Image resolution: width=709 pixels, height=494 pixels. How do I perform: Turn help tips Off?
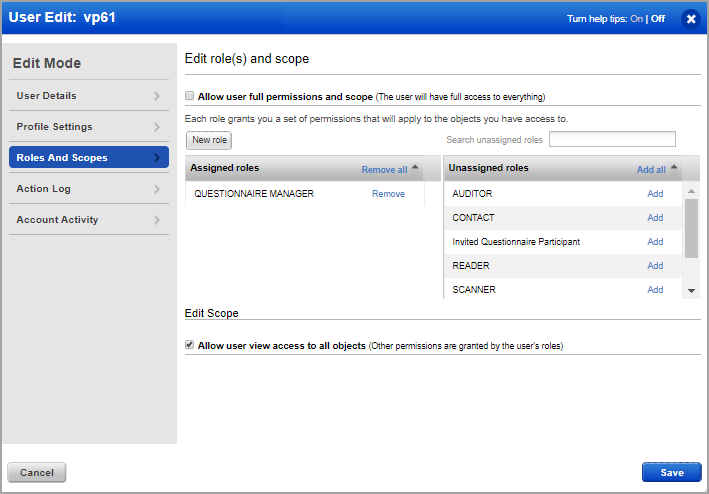click(658, 18)
